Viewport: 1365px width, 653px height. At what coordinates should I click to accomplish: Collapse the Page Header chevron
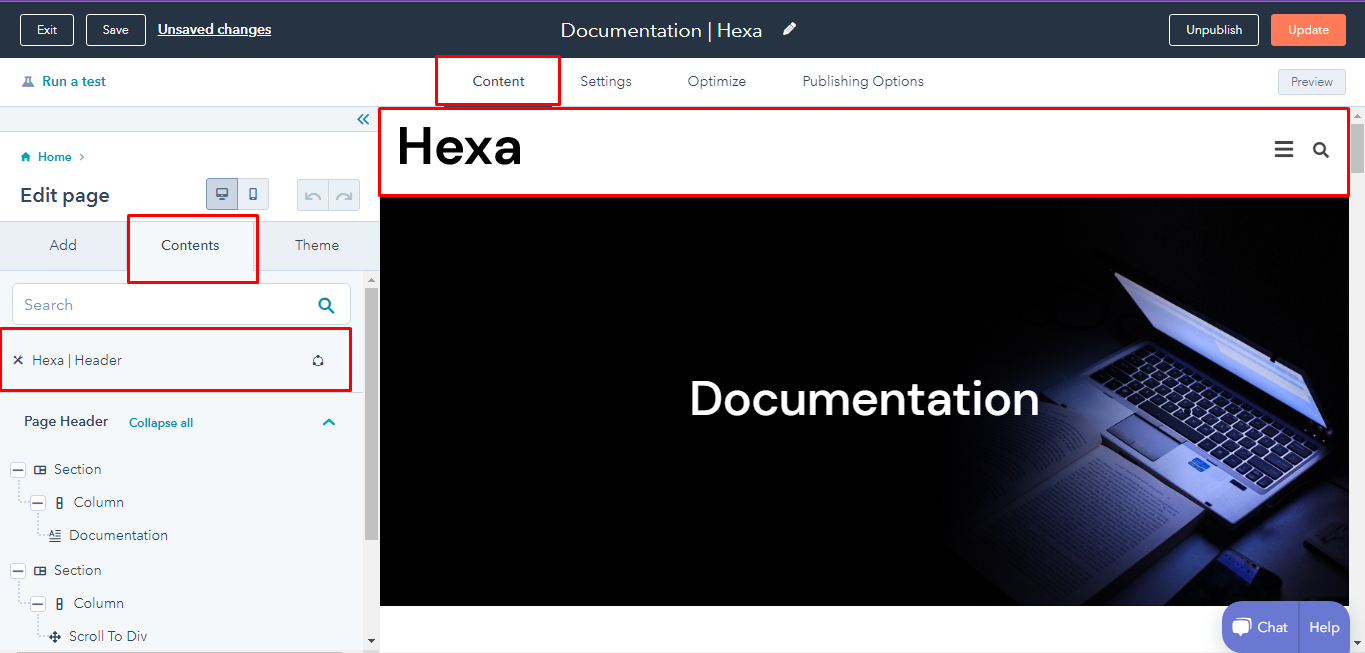tap(328, 422)
